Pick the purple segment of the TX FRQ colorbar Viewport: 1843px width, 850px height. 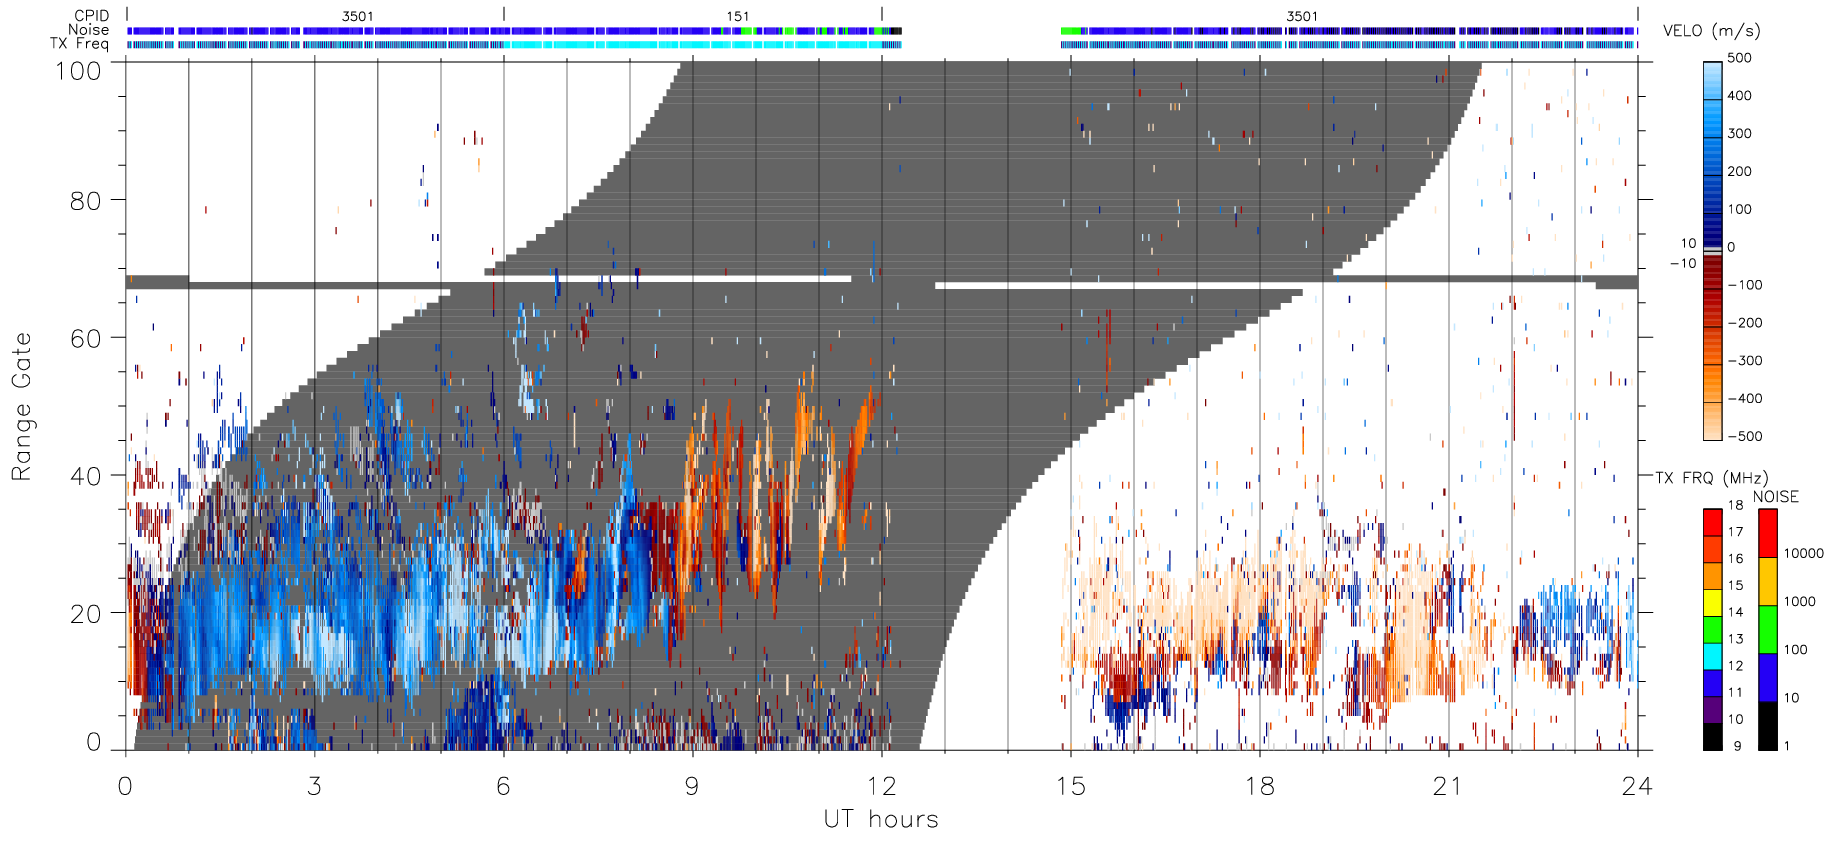pyautogui.click(x=1713, y=710)
